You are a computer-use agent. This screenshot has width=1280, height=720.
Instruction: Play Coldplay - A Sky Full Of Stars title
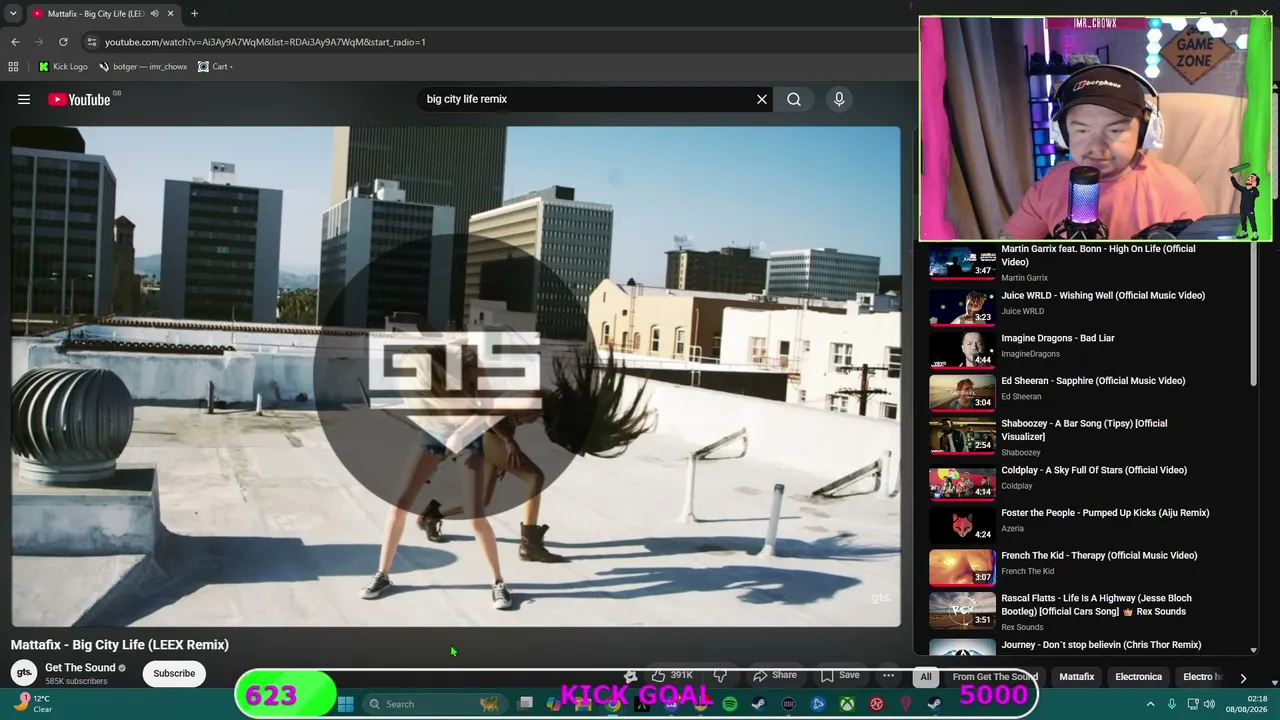[x=1094, y=470]
